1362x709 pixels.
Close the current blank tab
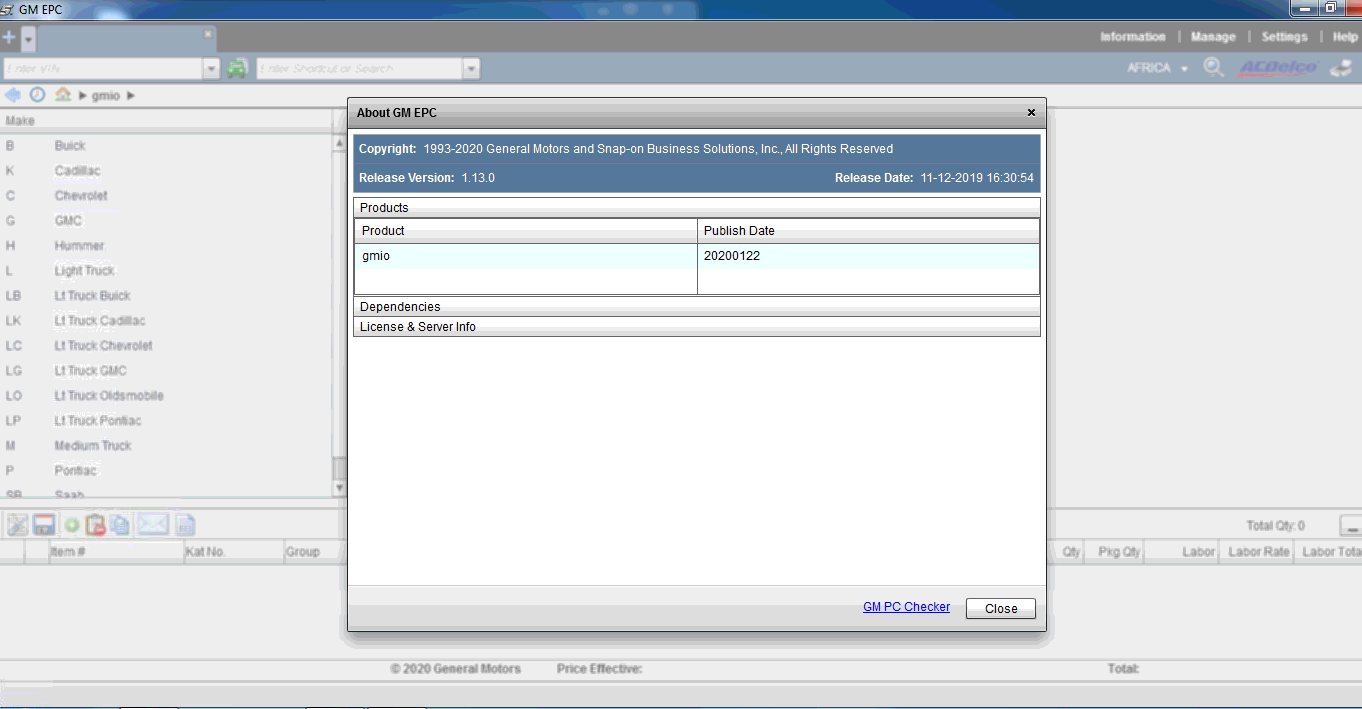click(208, 34)
